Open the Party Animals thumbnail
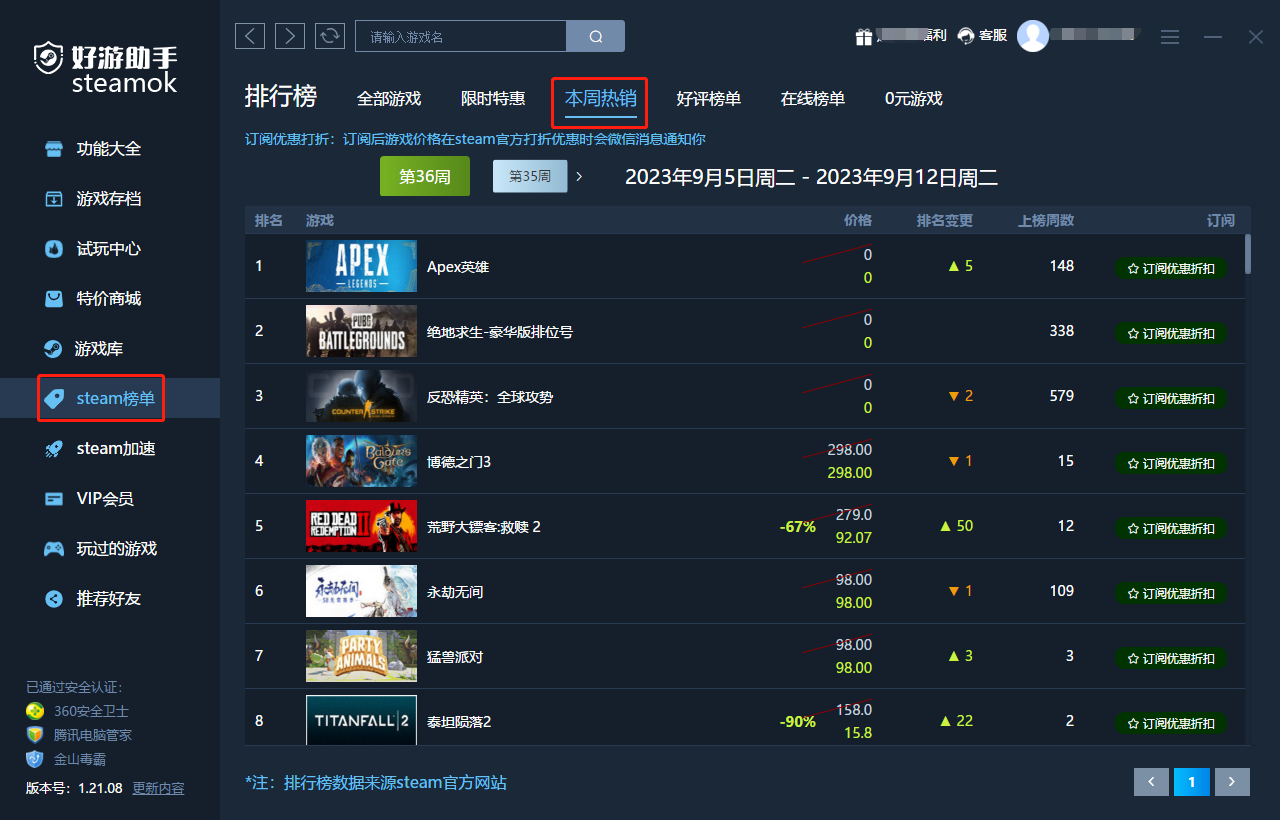The height and width of the screenshot is (820, 1280). [x=361, y=656]
